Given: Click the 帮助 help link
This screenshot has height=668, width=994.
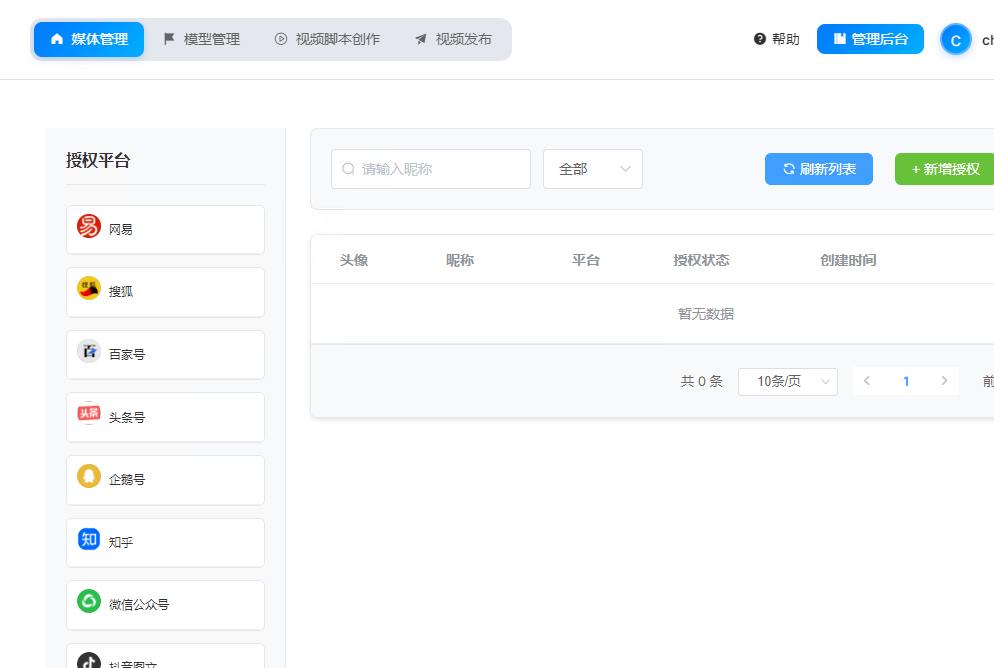Looking at the screenshot, I should coord(777,39).
